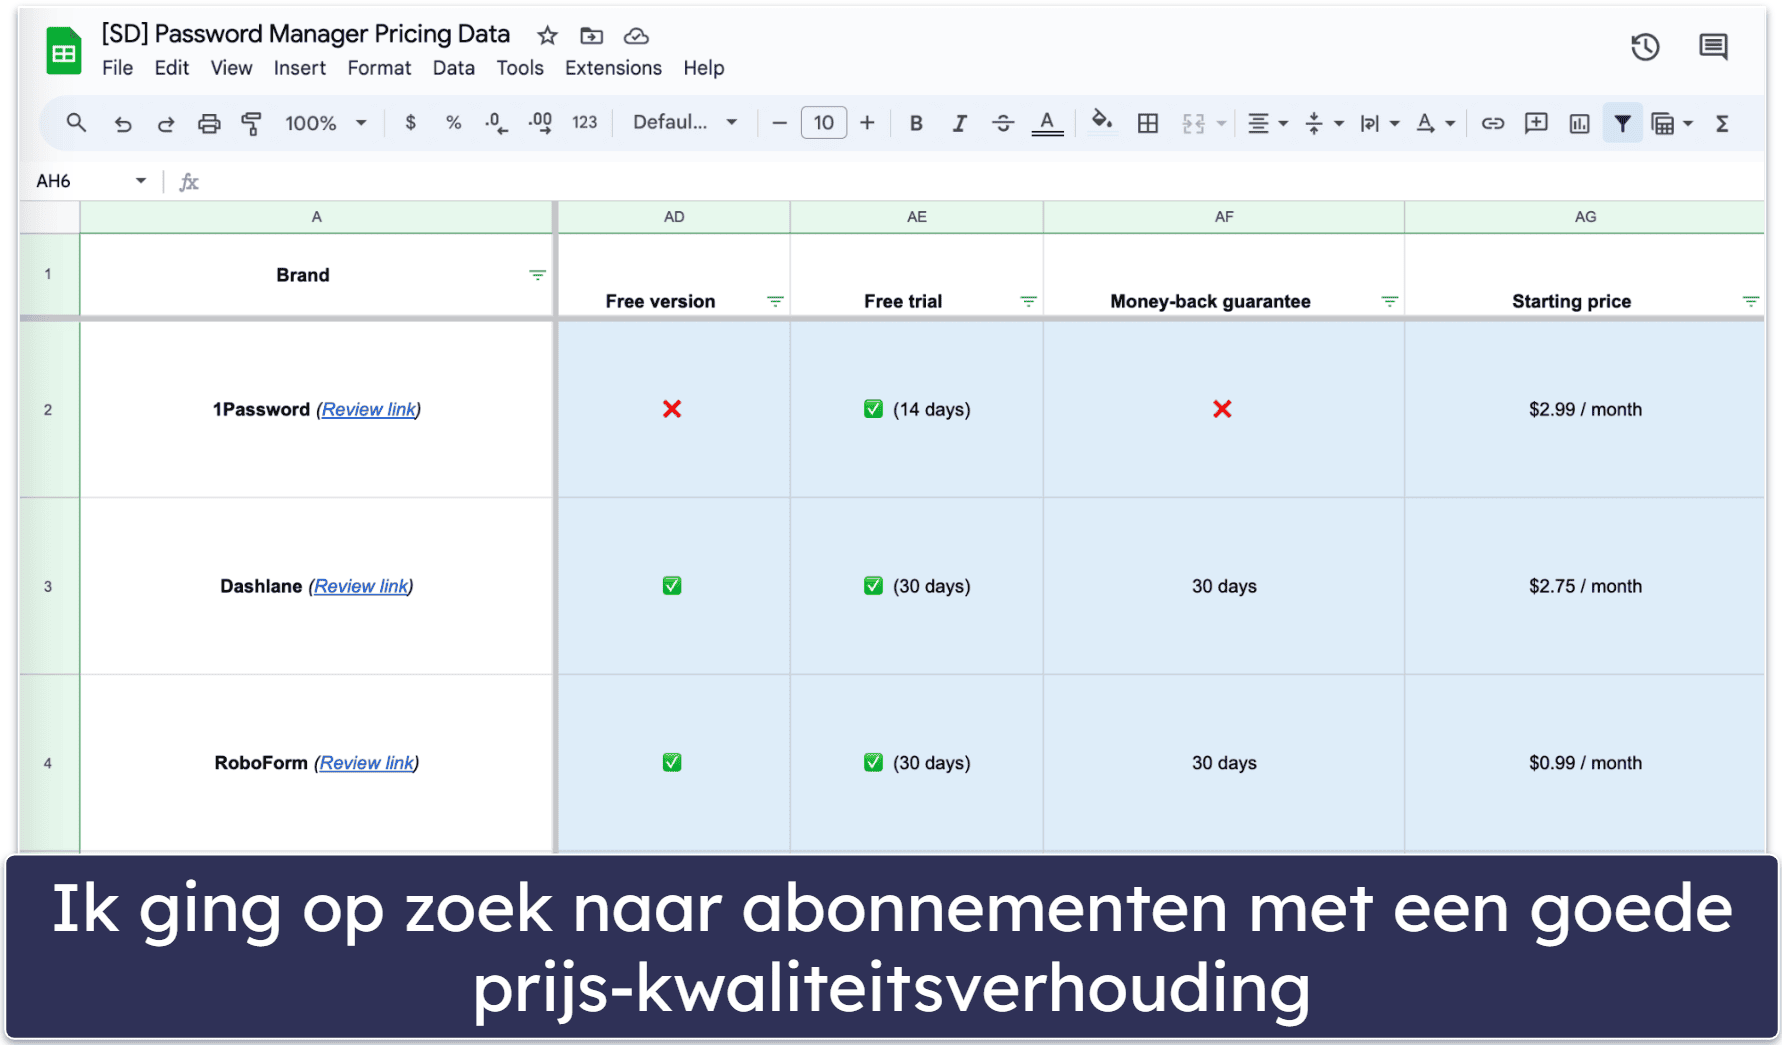The image size is (1782, 1045).
Task: Open the Brand column filter
Action: point(537,275)
